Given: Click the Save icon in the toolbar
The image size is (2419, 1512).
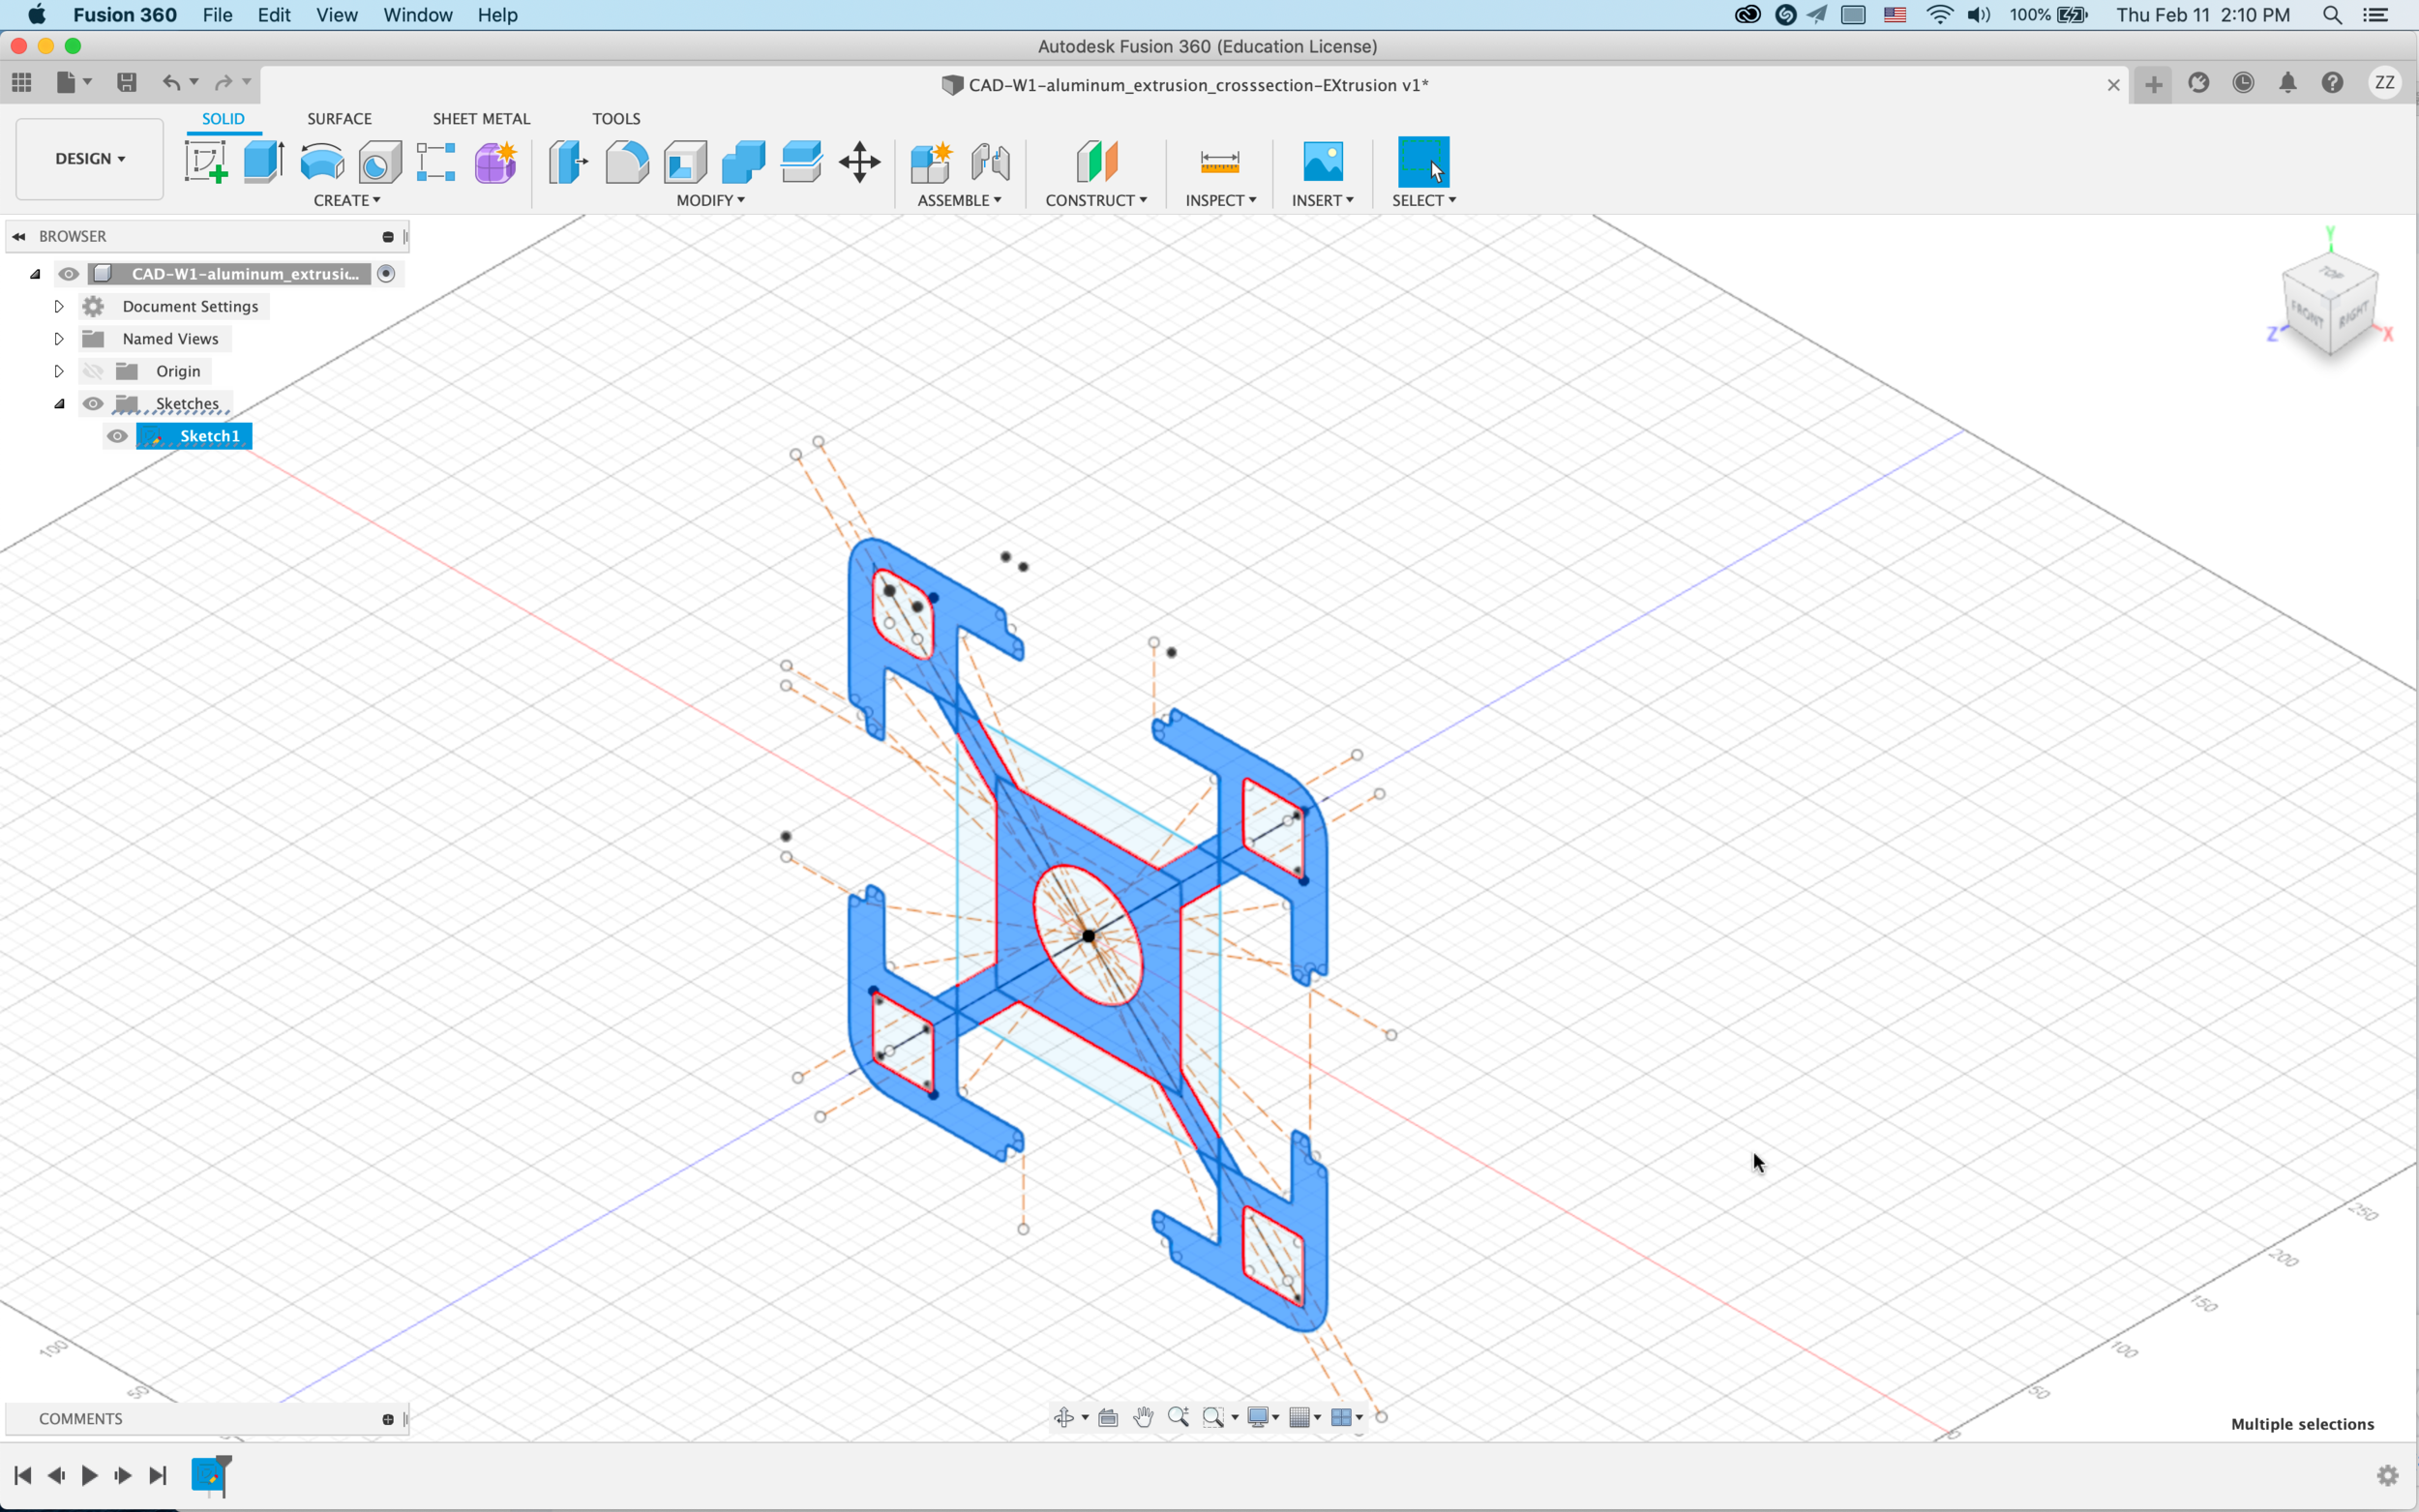Looking at the screenshot, I should [127, 83].
